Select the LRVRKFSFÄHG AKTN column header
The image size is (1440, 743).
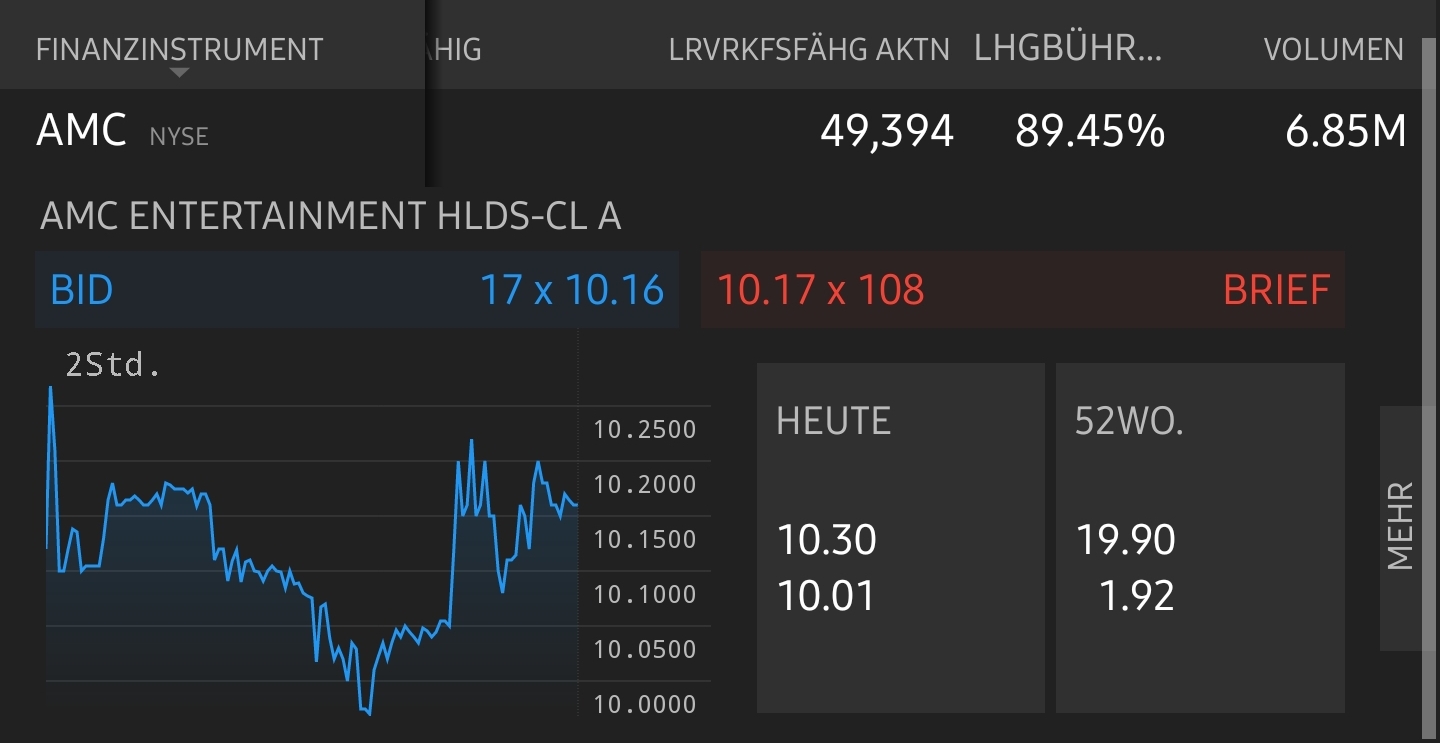point(809,49)
